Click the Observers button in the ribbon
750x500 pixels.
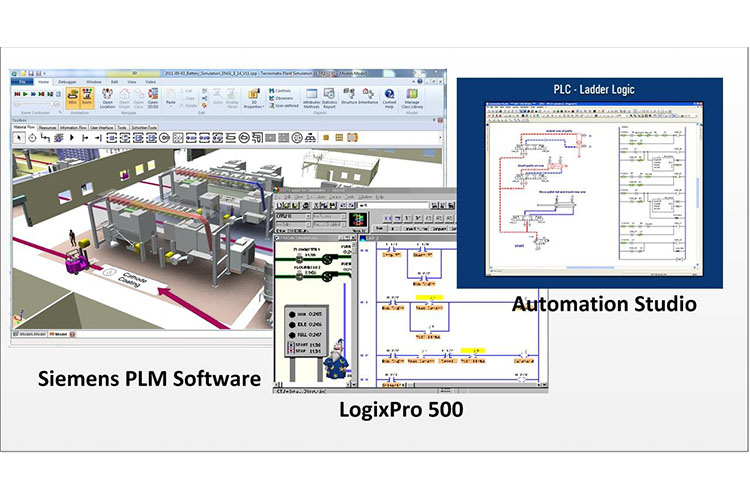click(x=281, y=98)
